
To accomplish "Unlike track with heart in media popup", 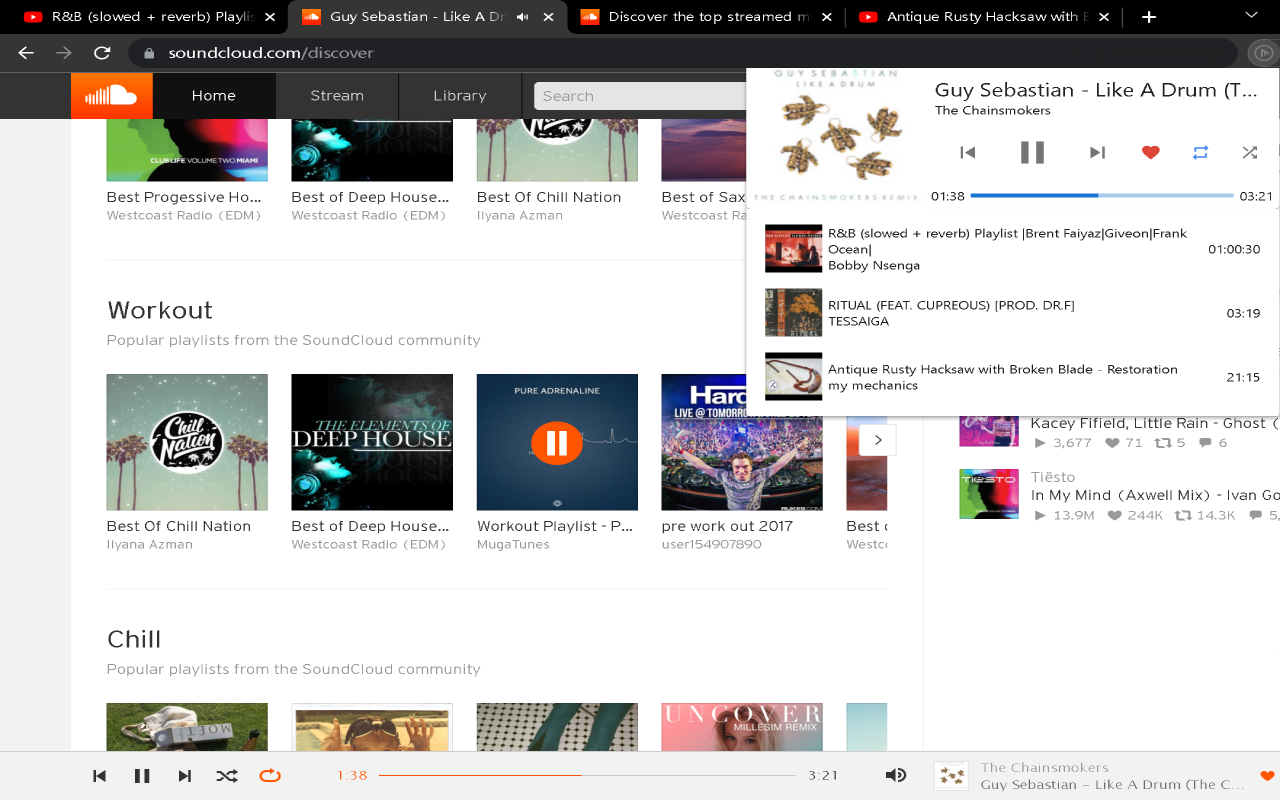I will click(x=1151, y=152).
